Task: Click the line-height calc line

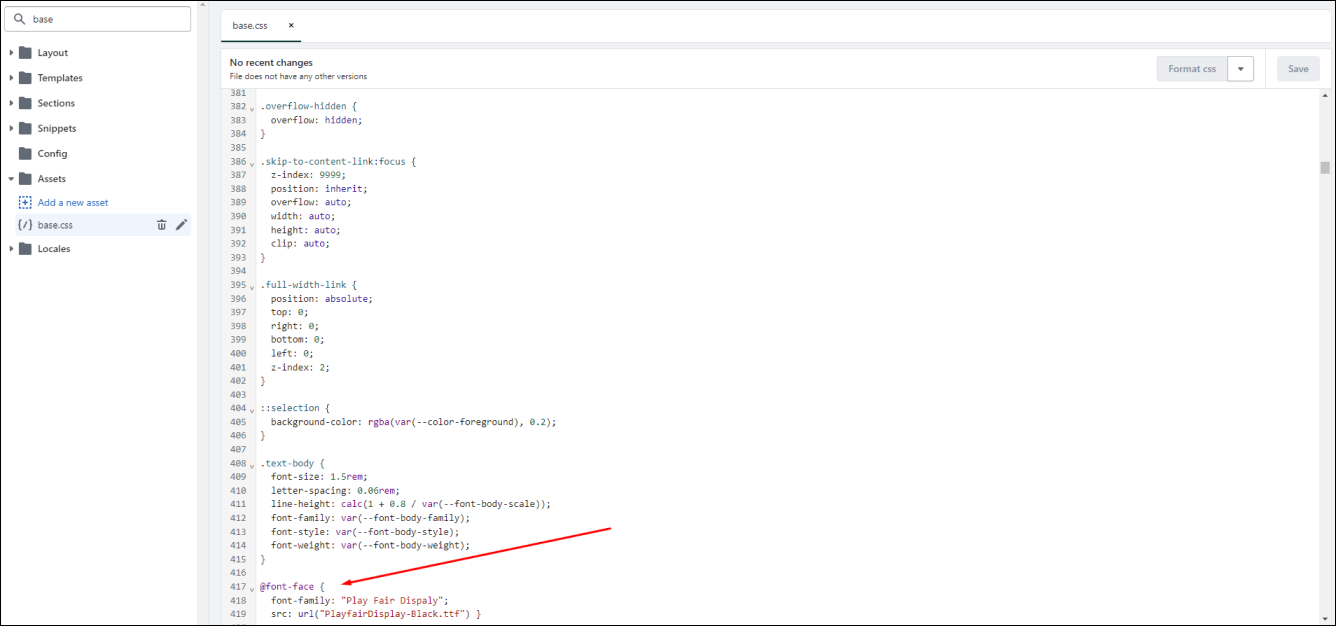Action: [411, 504]
